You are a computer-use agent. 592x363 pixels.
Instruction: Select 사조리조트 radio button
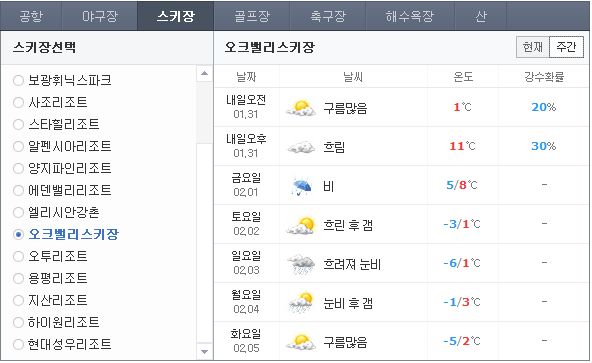click(x=18, y=102)
